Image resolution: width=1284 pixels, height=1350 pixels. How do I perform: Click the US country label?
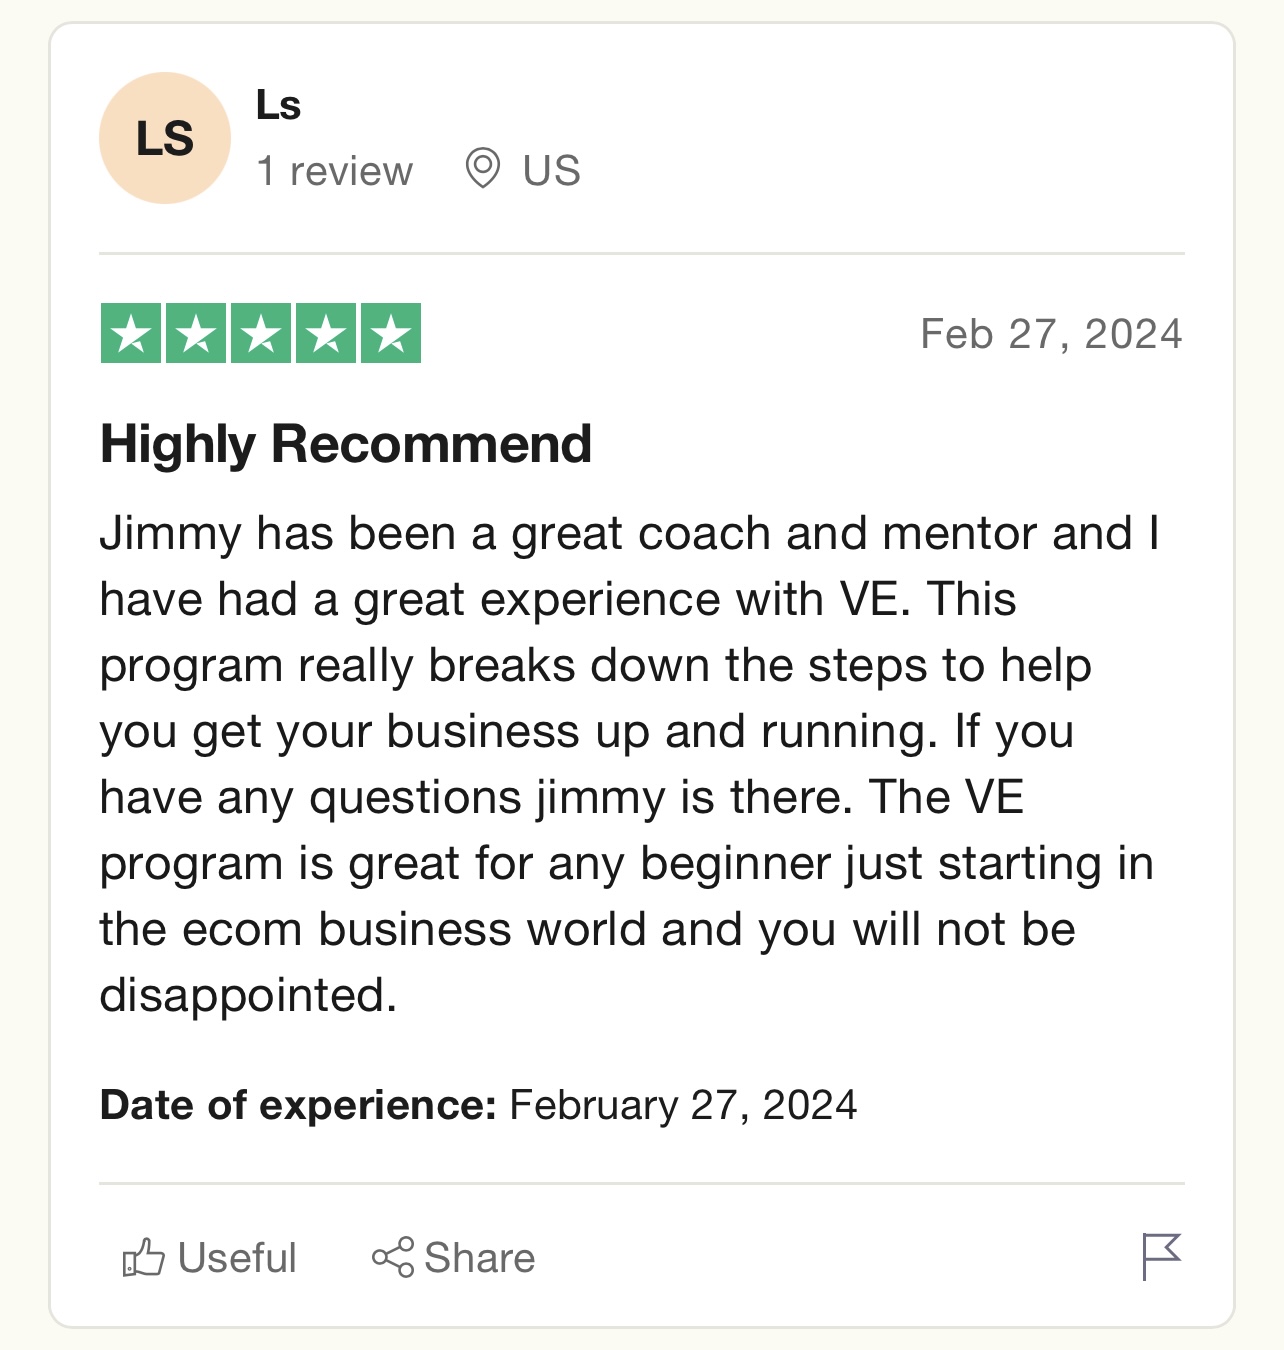coord(551,171)
